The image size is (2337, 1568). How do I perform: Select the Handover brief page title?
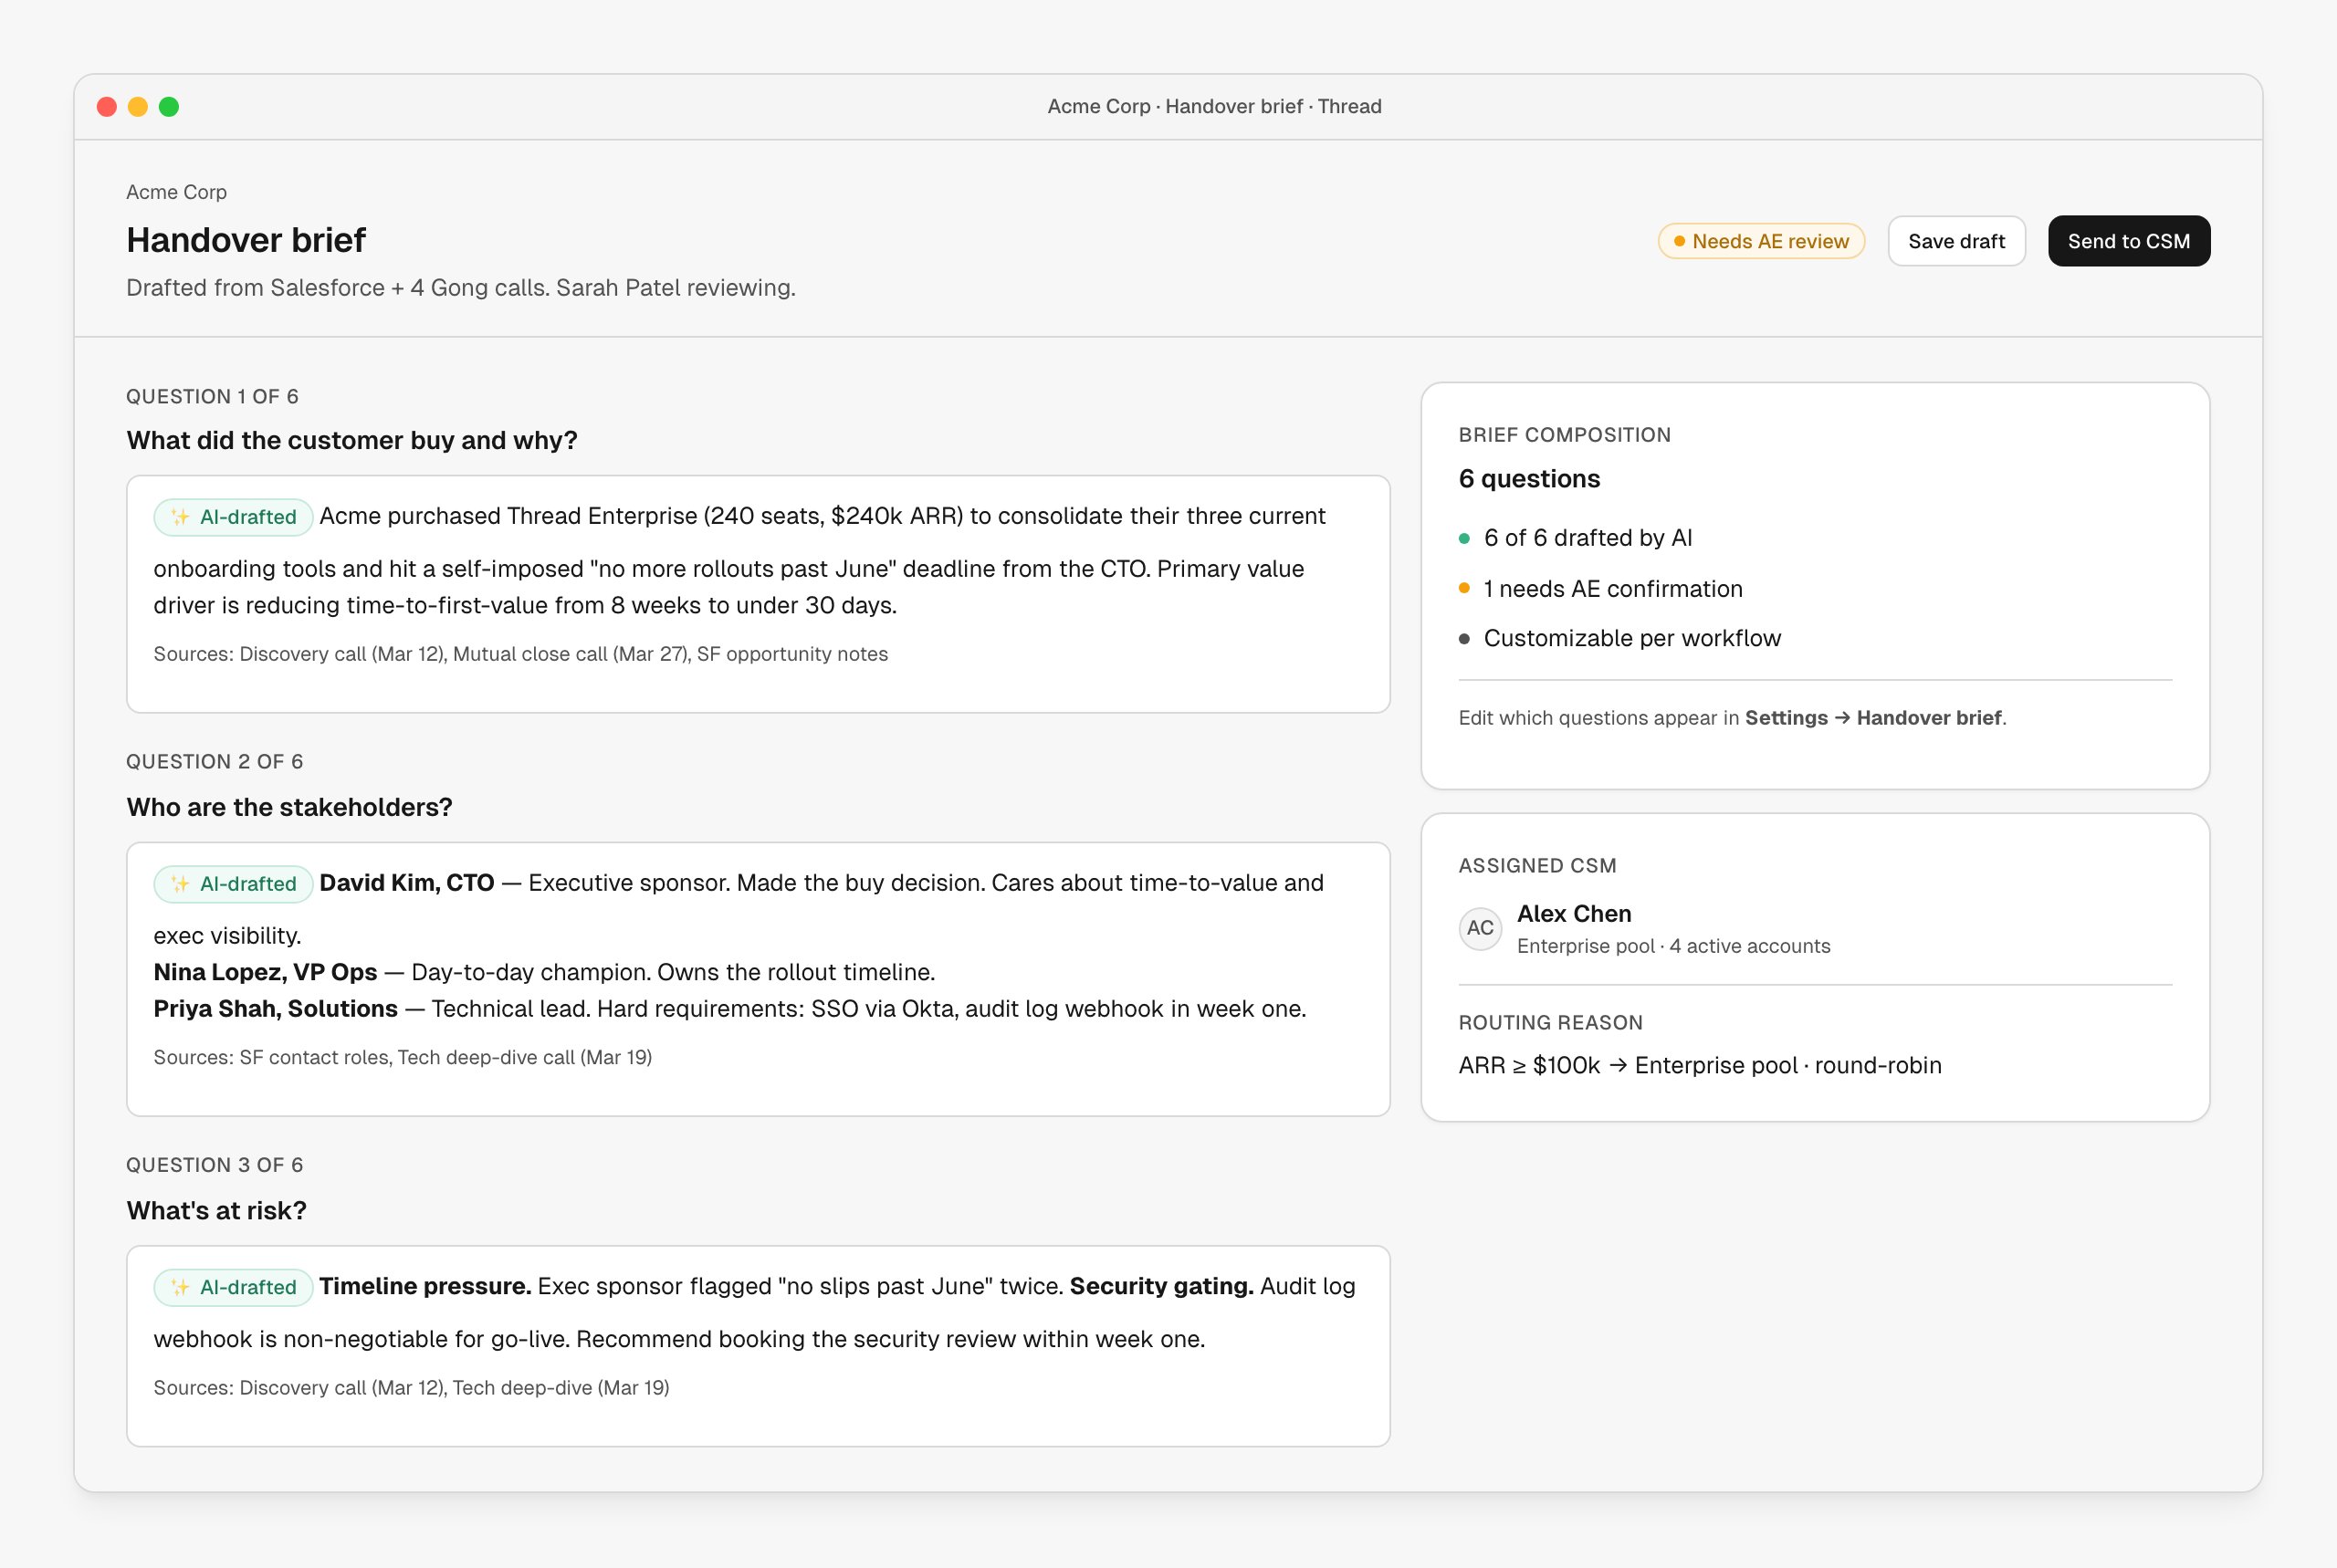coord(246,240)
